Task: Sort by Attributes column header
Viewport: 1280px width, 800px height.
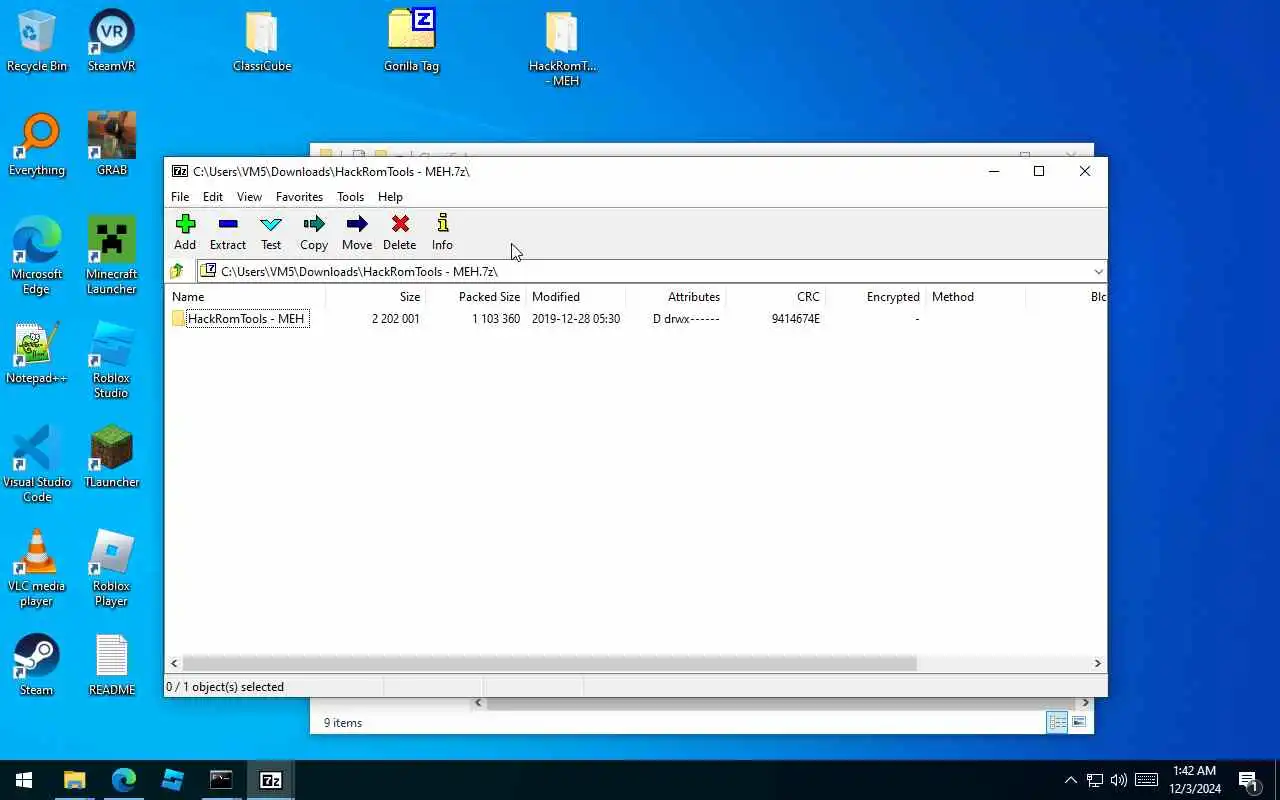Action: click(x=675, y=297)
